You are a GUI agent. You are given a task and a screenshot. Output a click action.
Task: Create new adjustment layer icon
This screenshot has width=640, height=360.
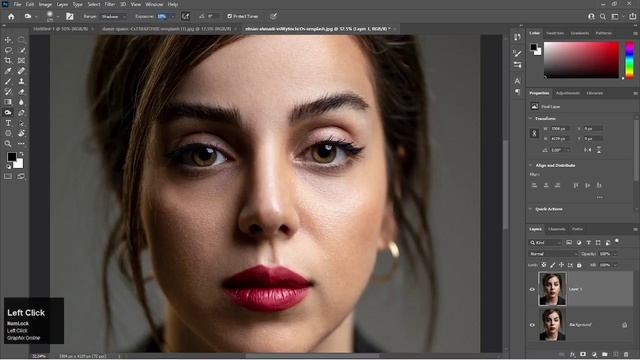[x=594, y=354]
